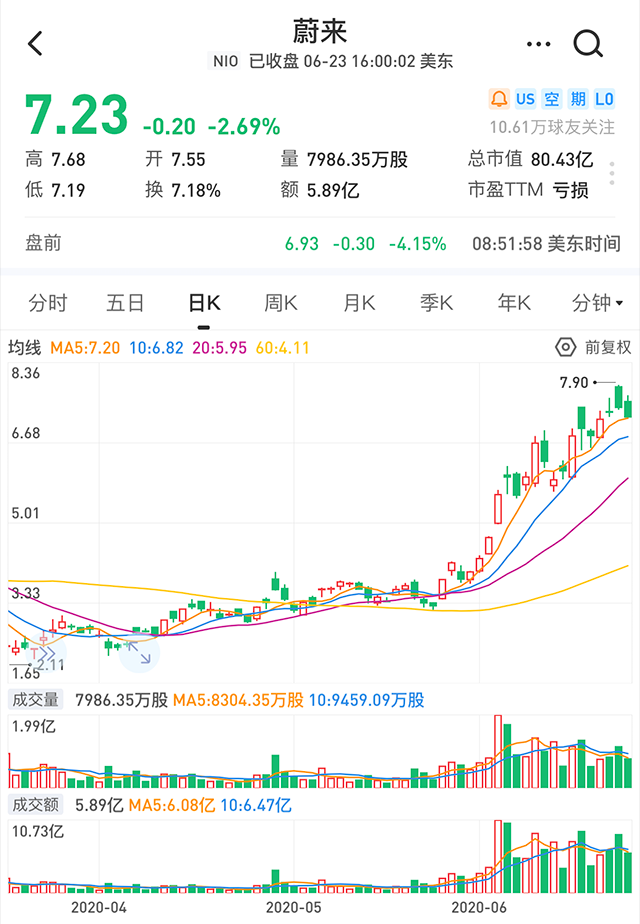This screenshot has width=640, height=924.
Task: Tap the orange price alert bell icon
Action: (x=499, y=99)
